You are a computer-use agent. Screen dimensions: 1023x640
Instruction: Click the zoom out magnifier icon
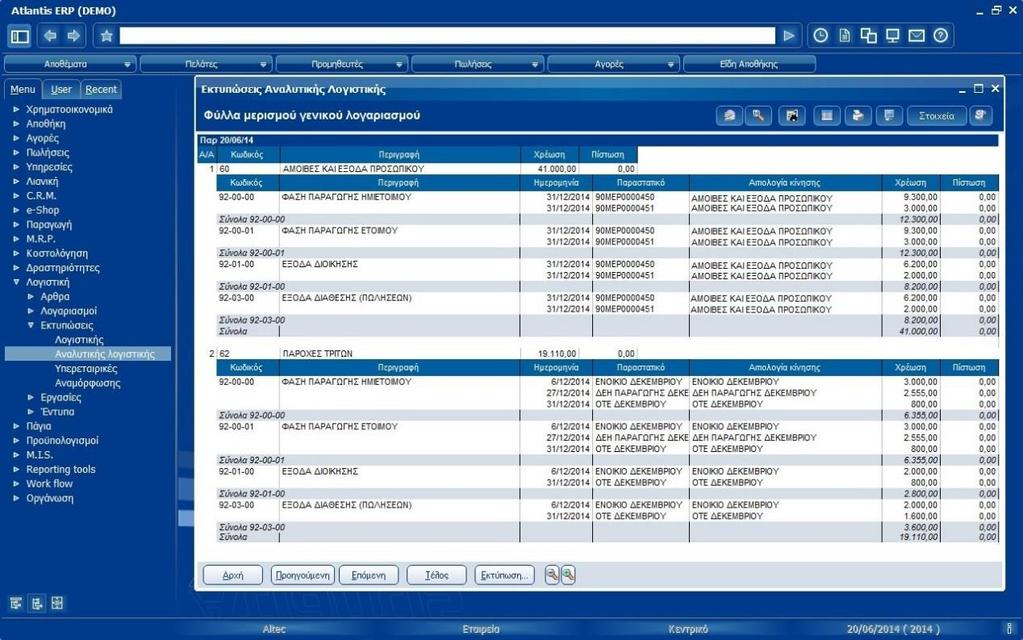(x=552, y=575)
